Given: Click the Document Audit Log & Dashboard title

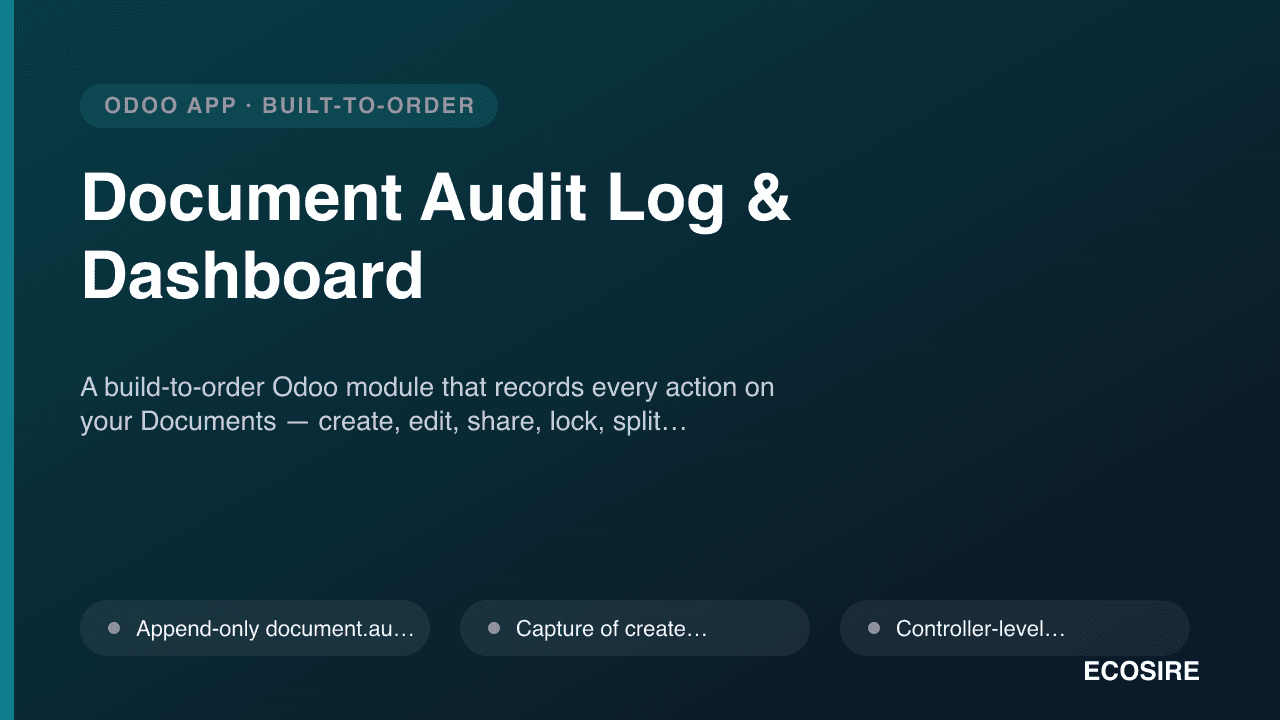Looking at the screenshot, I should (436, 237).
